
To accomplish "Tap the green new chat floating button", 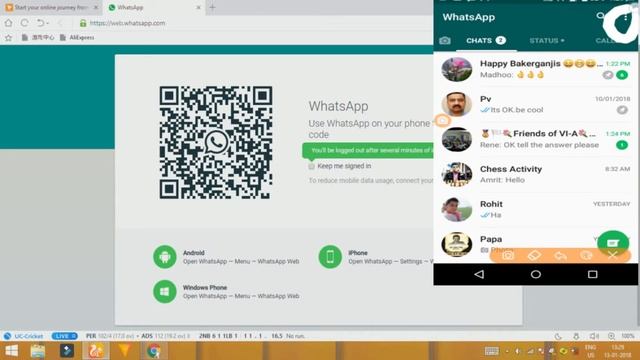I will [x=613, y=243].
